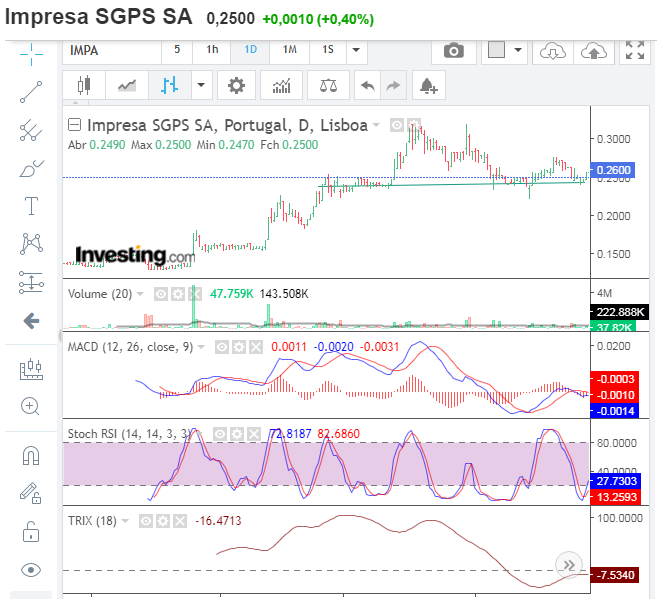Switch to candlestick chart style
The height and width of the screenshot is (599, 662).
84,86
